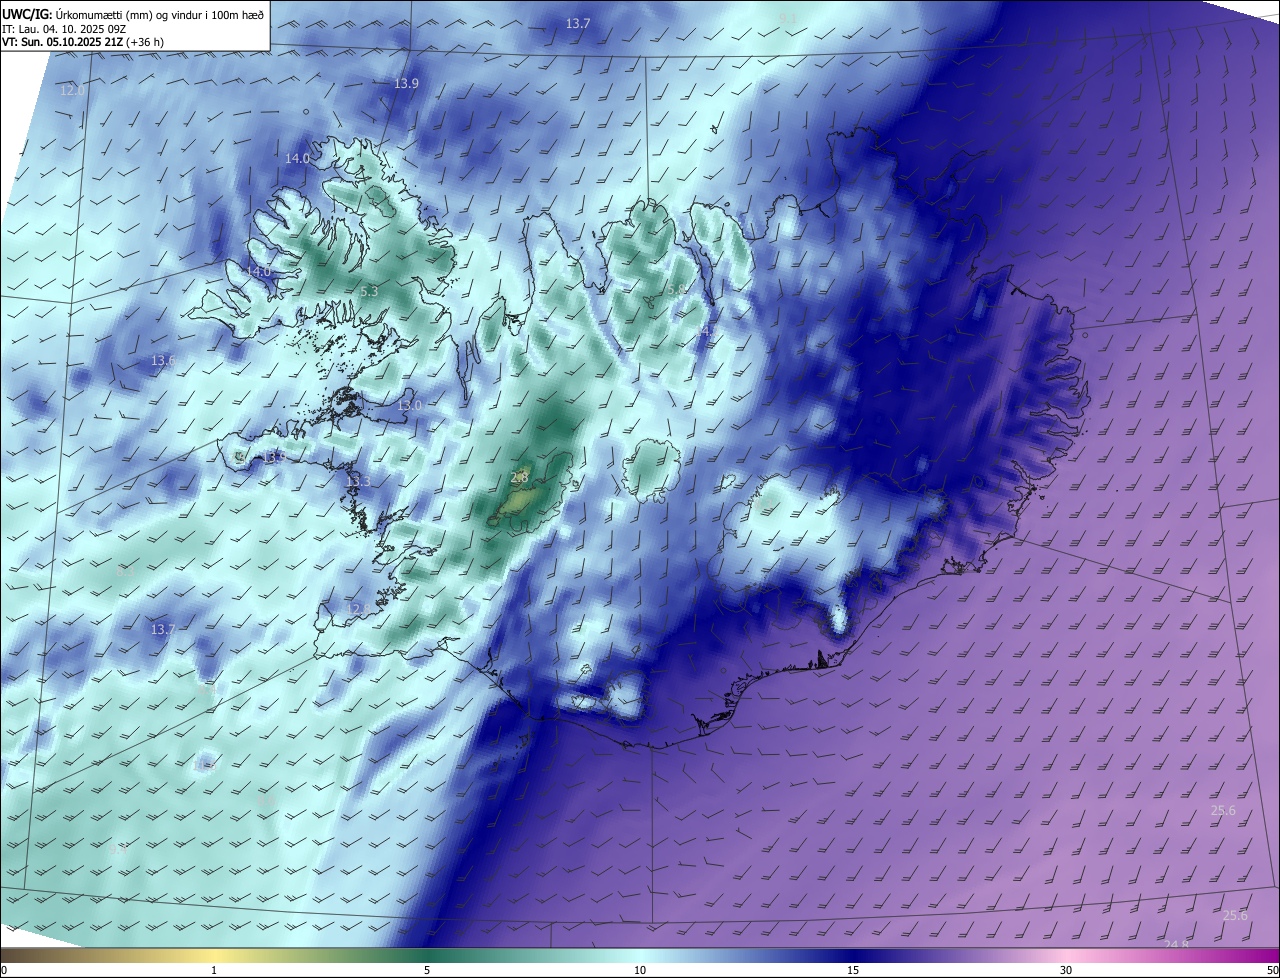Click the 50 tick on the colour scale
This screenshot has height=978, width=1280.
[1272, 970]
